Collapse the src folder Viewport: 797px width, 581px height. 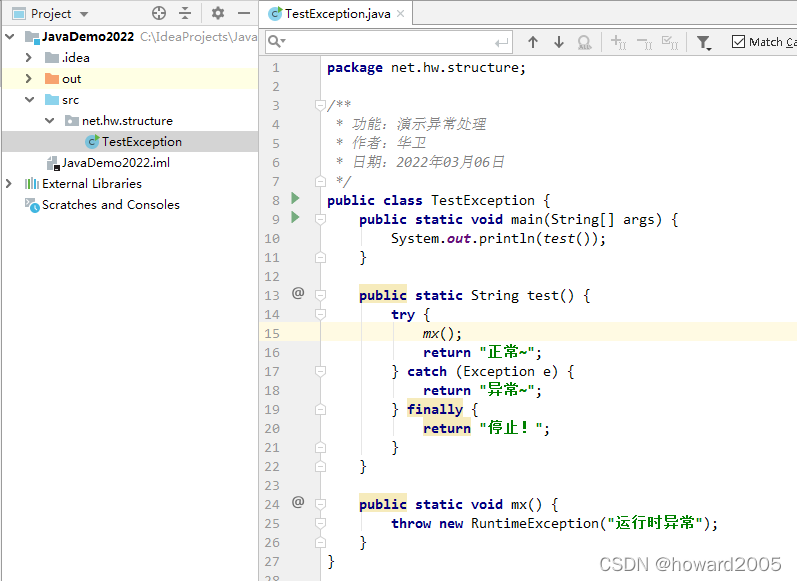29,100
